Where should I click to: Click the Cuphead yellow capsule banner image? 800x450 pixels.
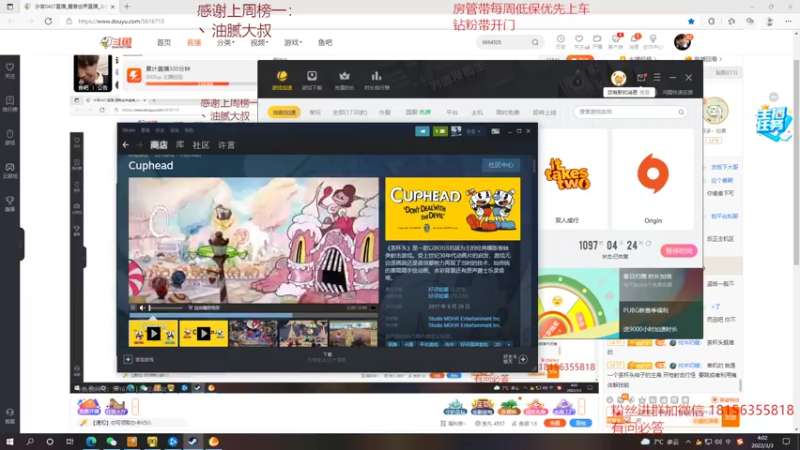tap(453, 209)
